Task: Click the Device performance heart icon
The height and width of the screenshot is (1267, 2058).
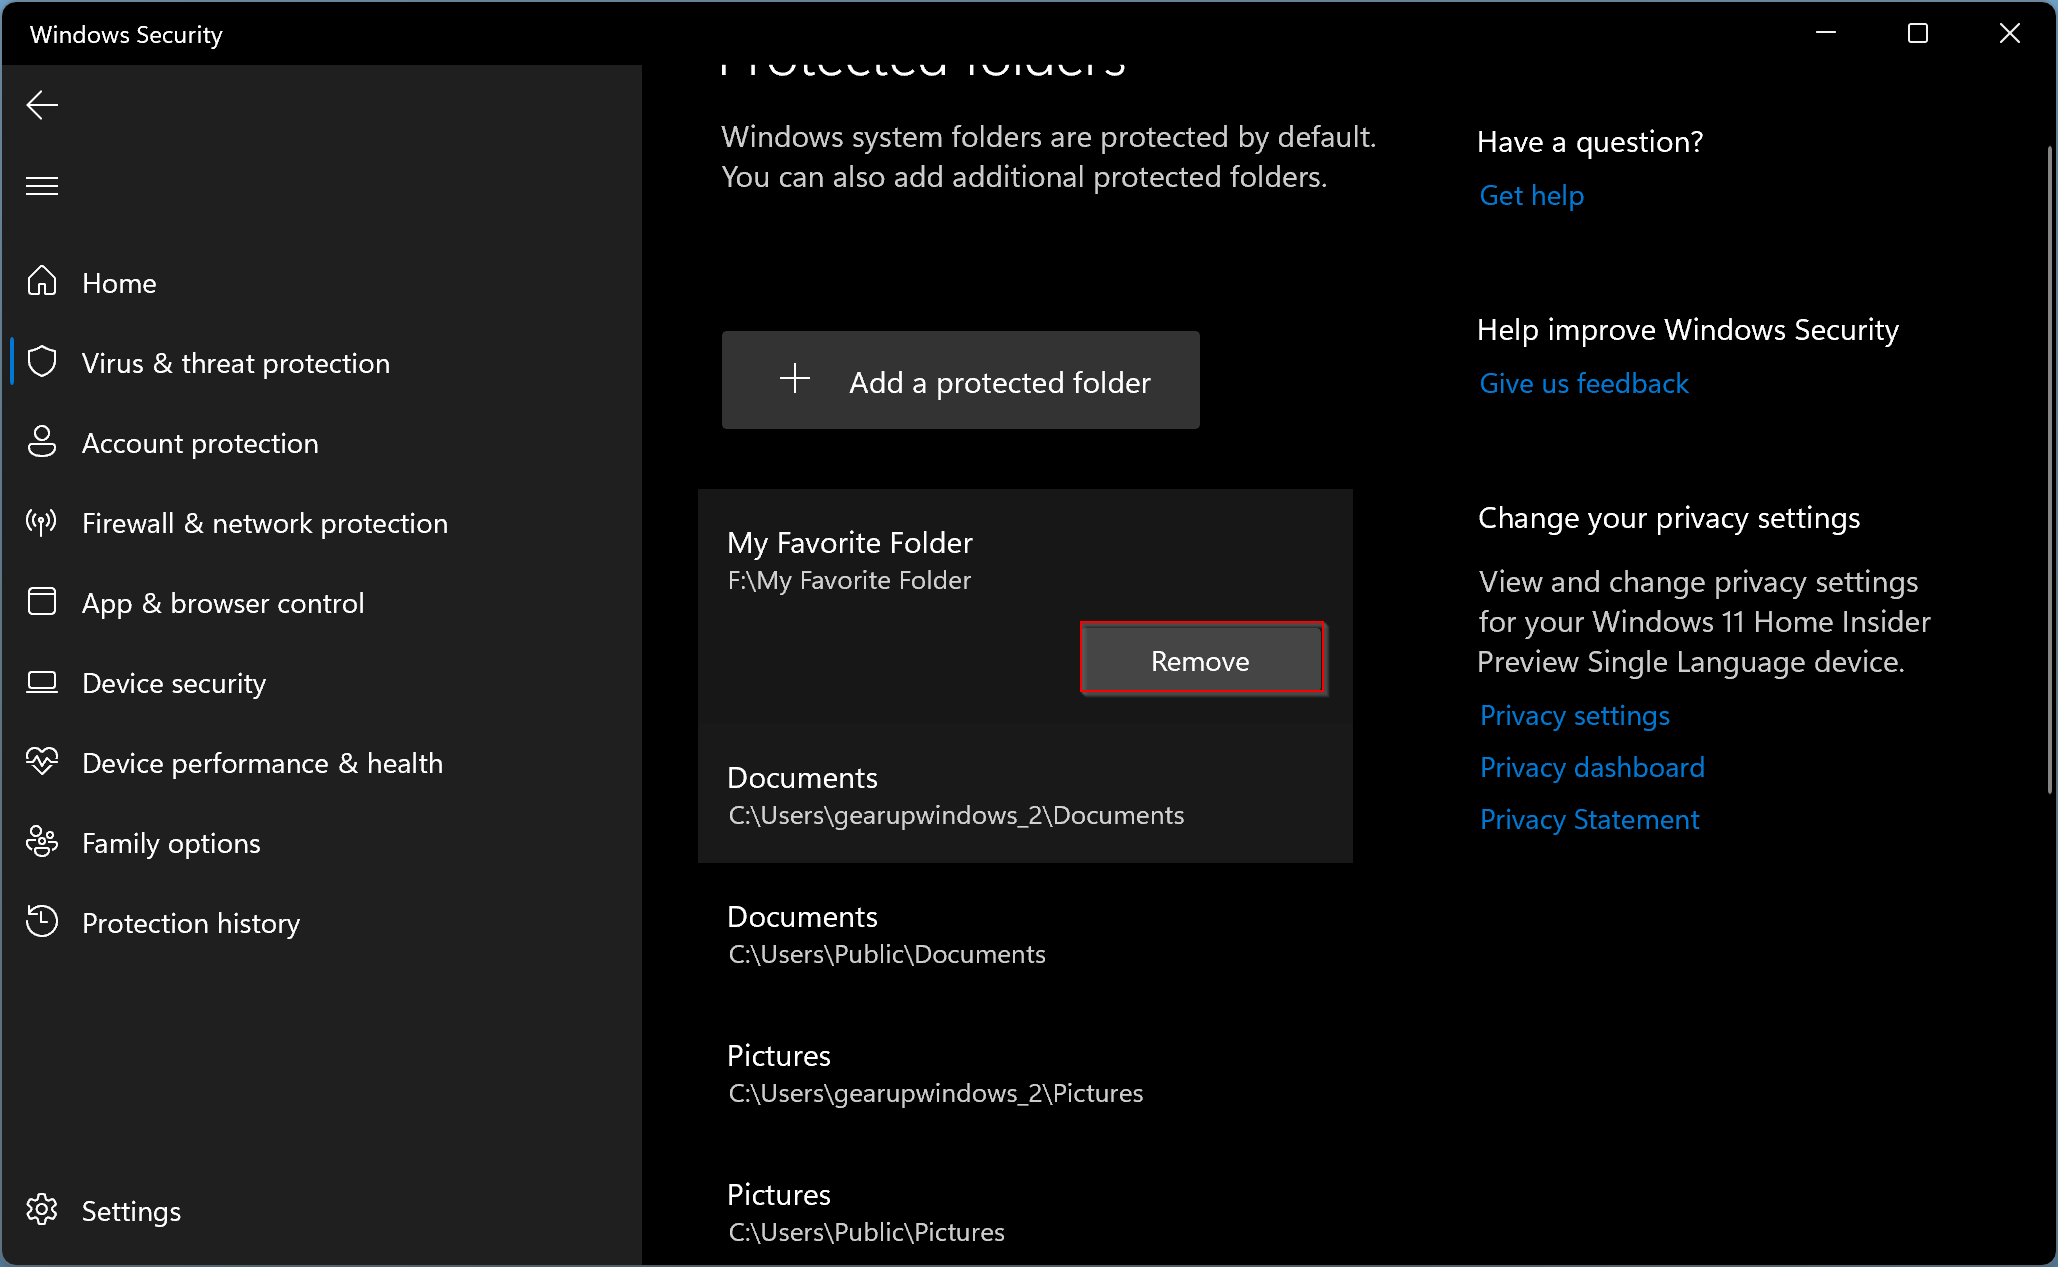Action: [42, 762]
